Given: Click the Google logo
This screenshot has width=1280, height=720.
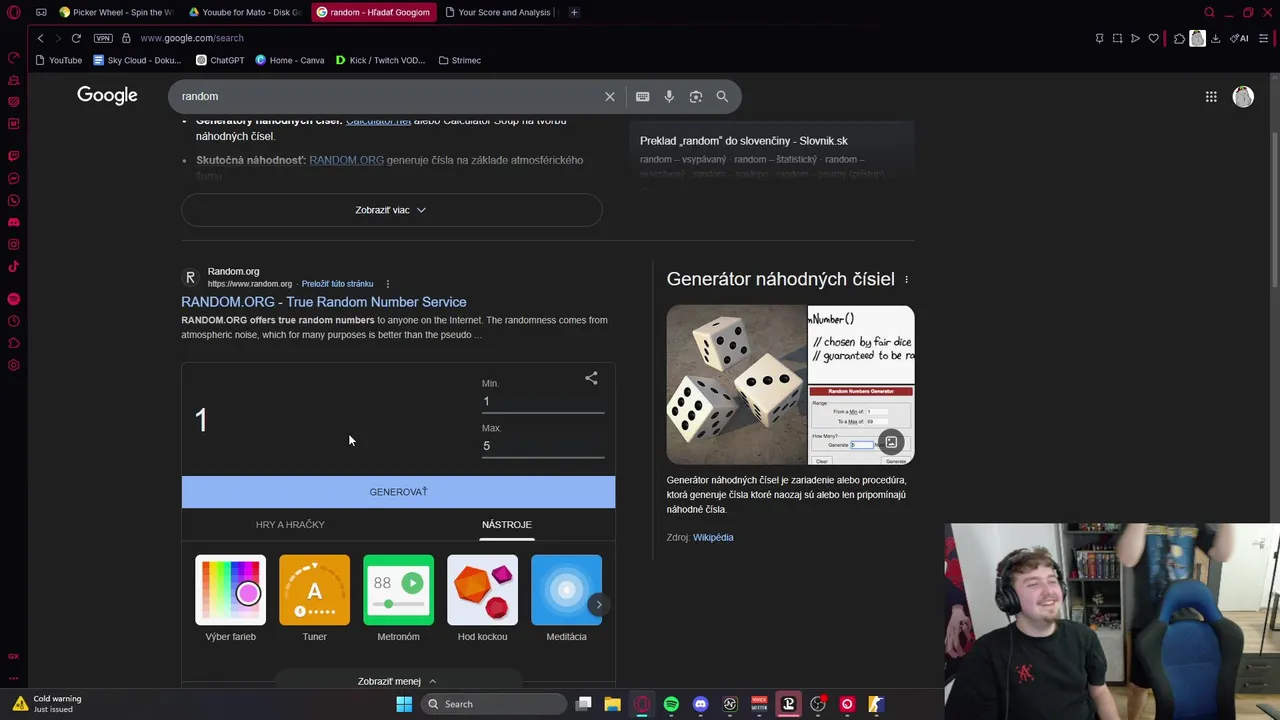Looking at the screenshot, I should point(107,95).
